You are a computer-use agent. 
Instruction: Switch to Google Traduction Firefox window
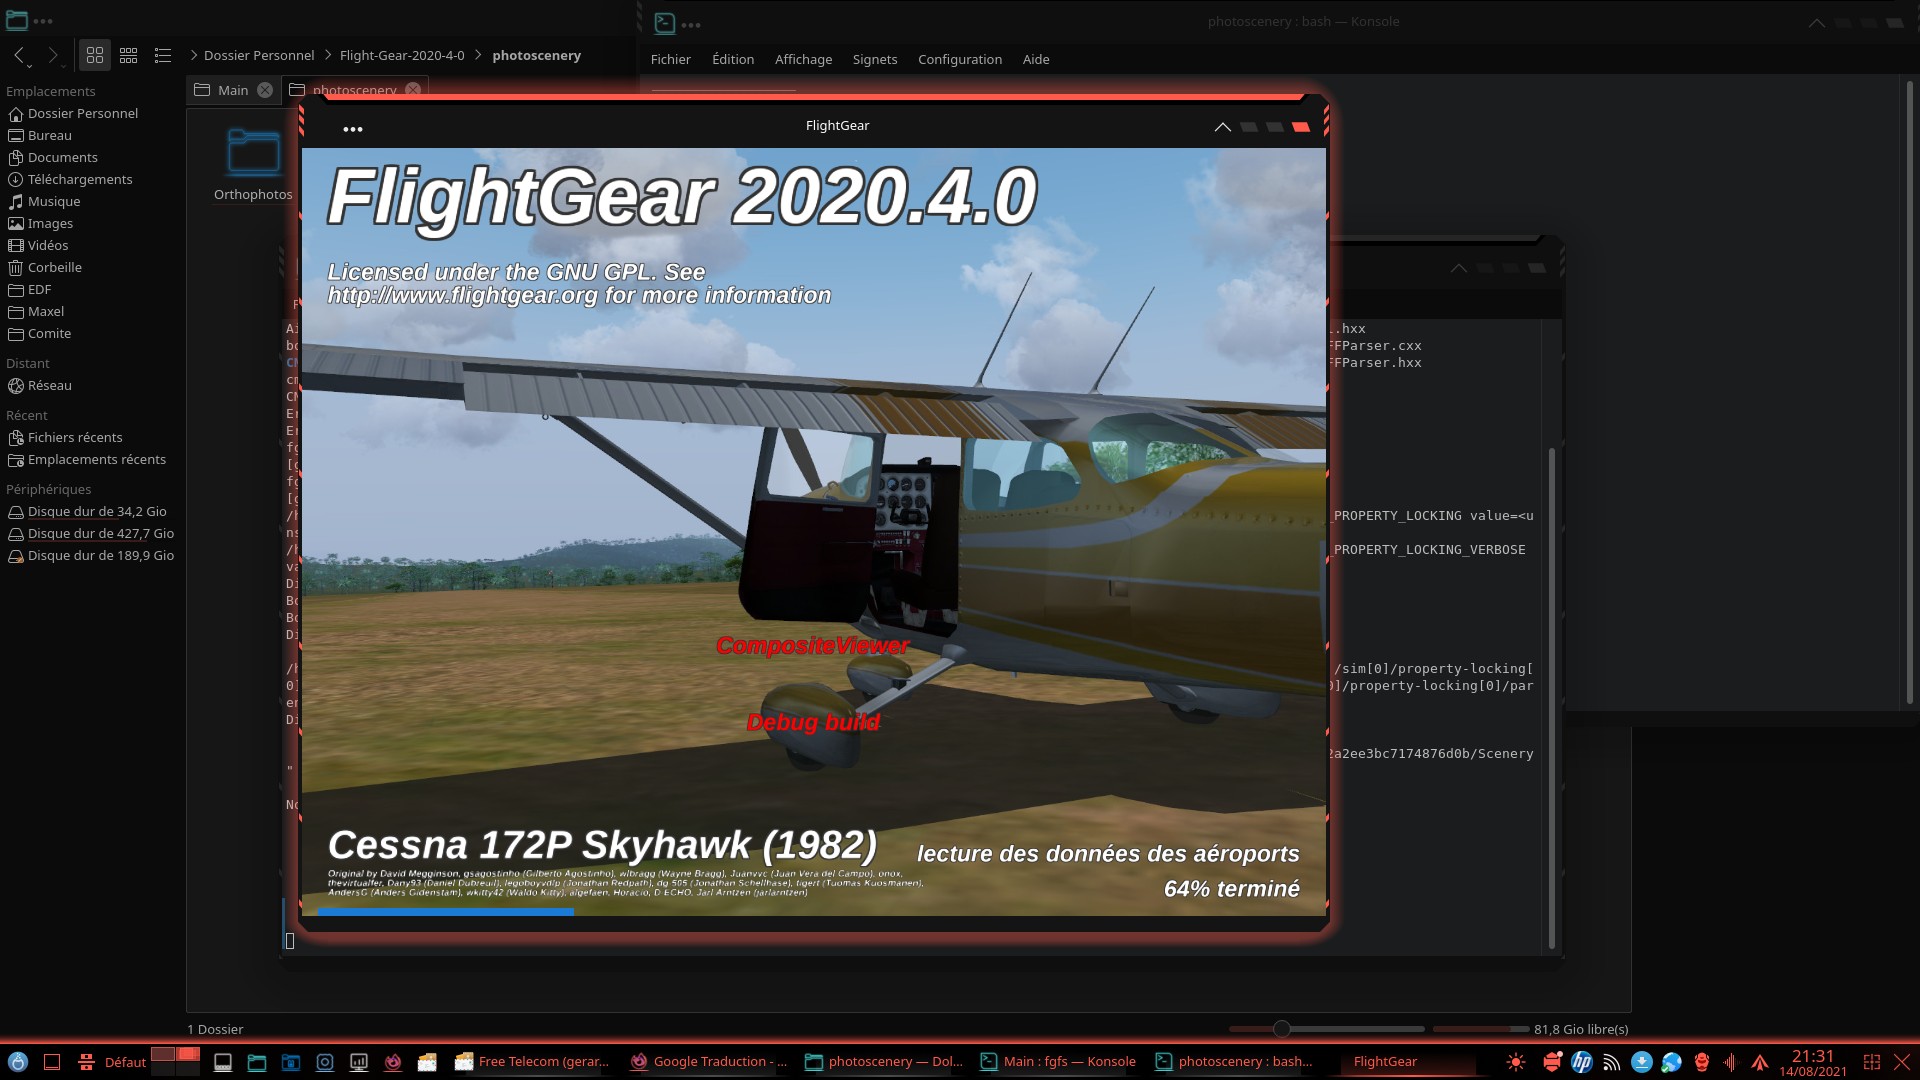pyautogui.click(x=708, y=1062)
